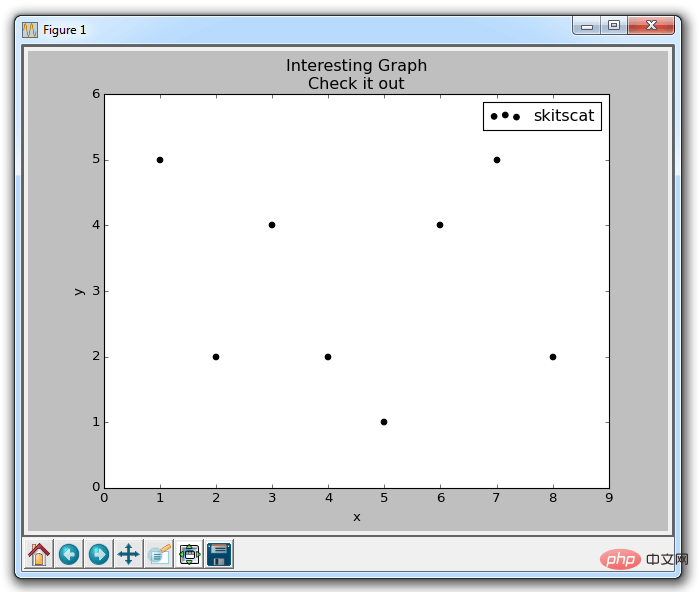Click the 'Check it out' subtitle
The image size is (699, 592).
pos(356,83)
